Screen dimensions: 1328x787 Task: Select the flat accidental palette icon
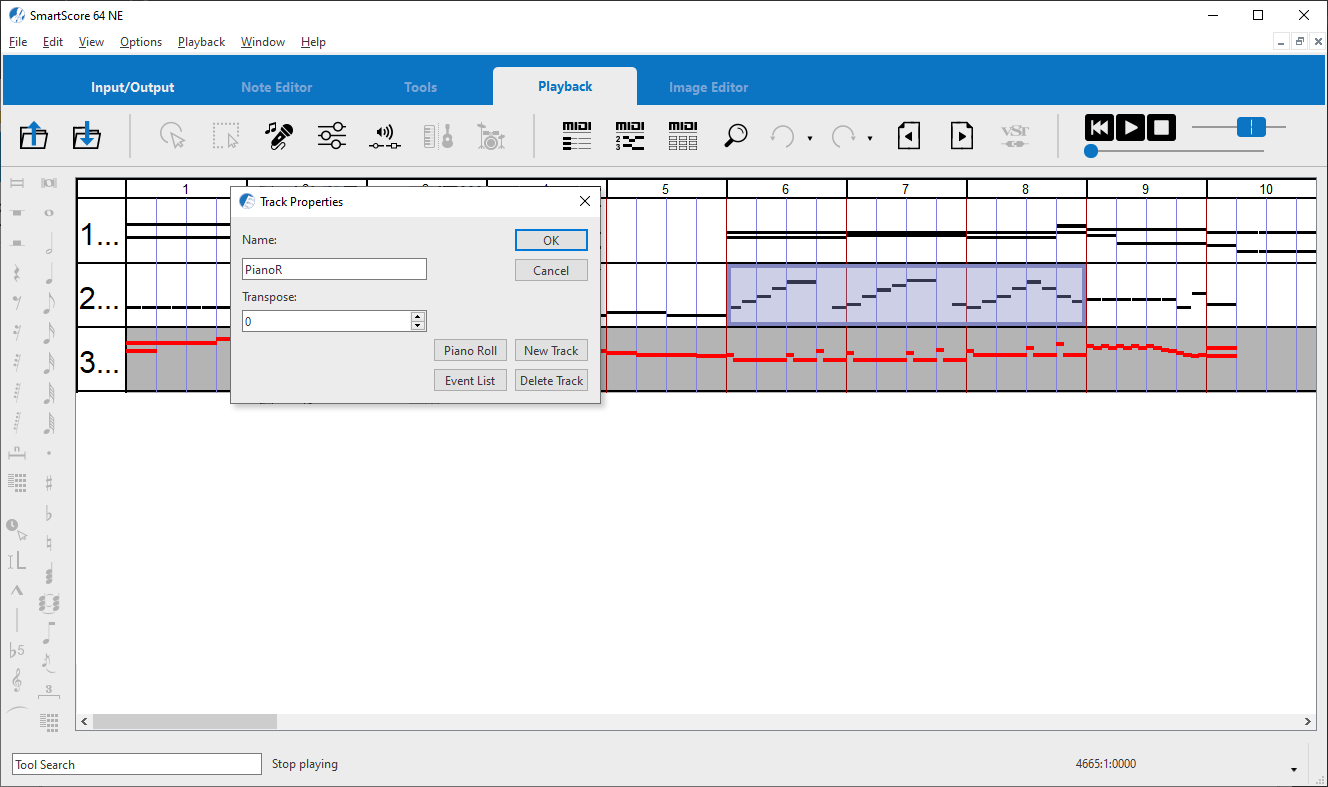[49, 514]
